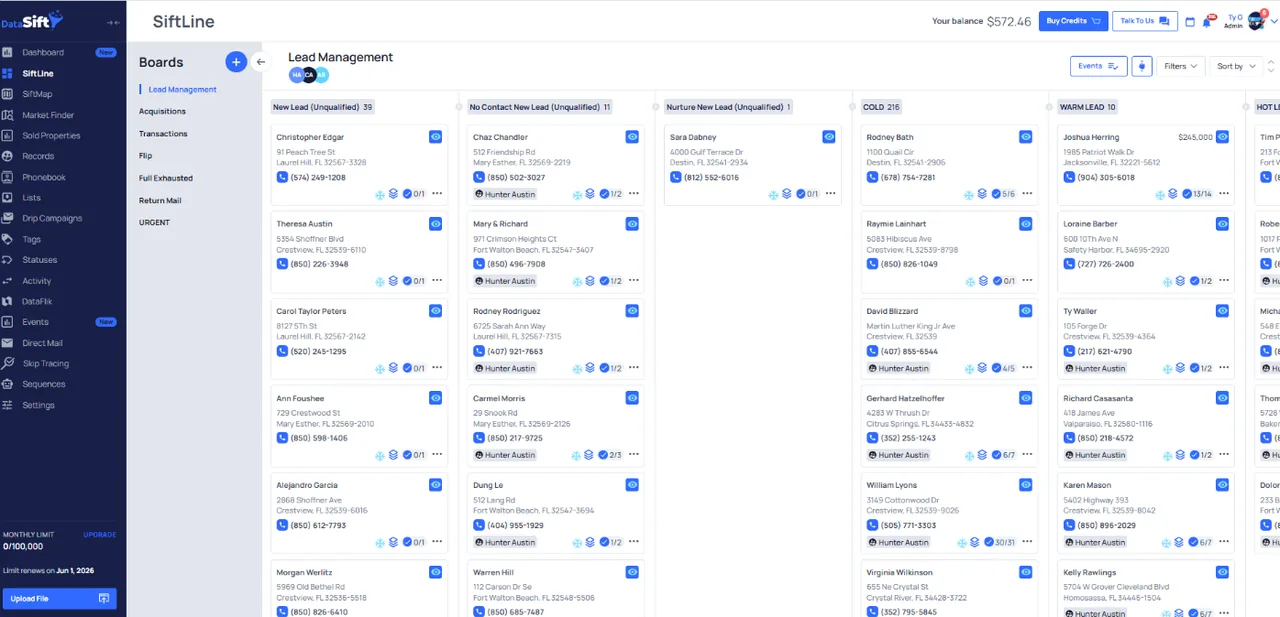1280x617 pixels.
Task: Click the HA member avatar
Action: pos(296,75)
